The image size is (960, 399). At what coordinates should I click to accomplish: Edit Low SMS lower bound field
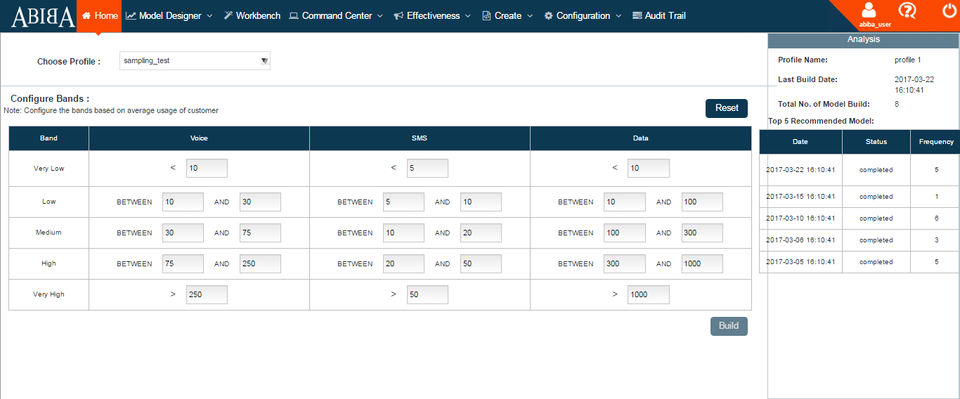coord(403,202)
